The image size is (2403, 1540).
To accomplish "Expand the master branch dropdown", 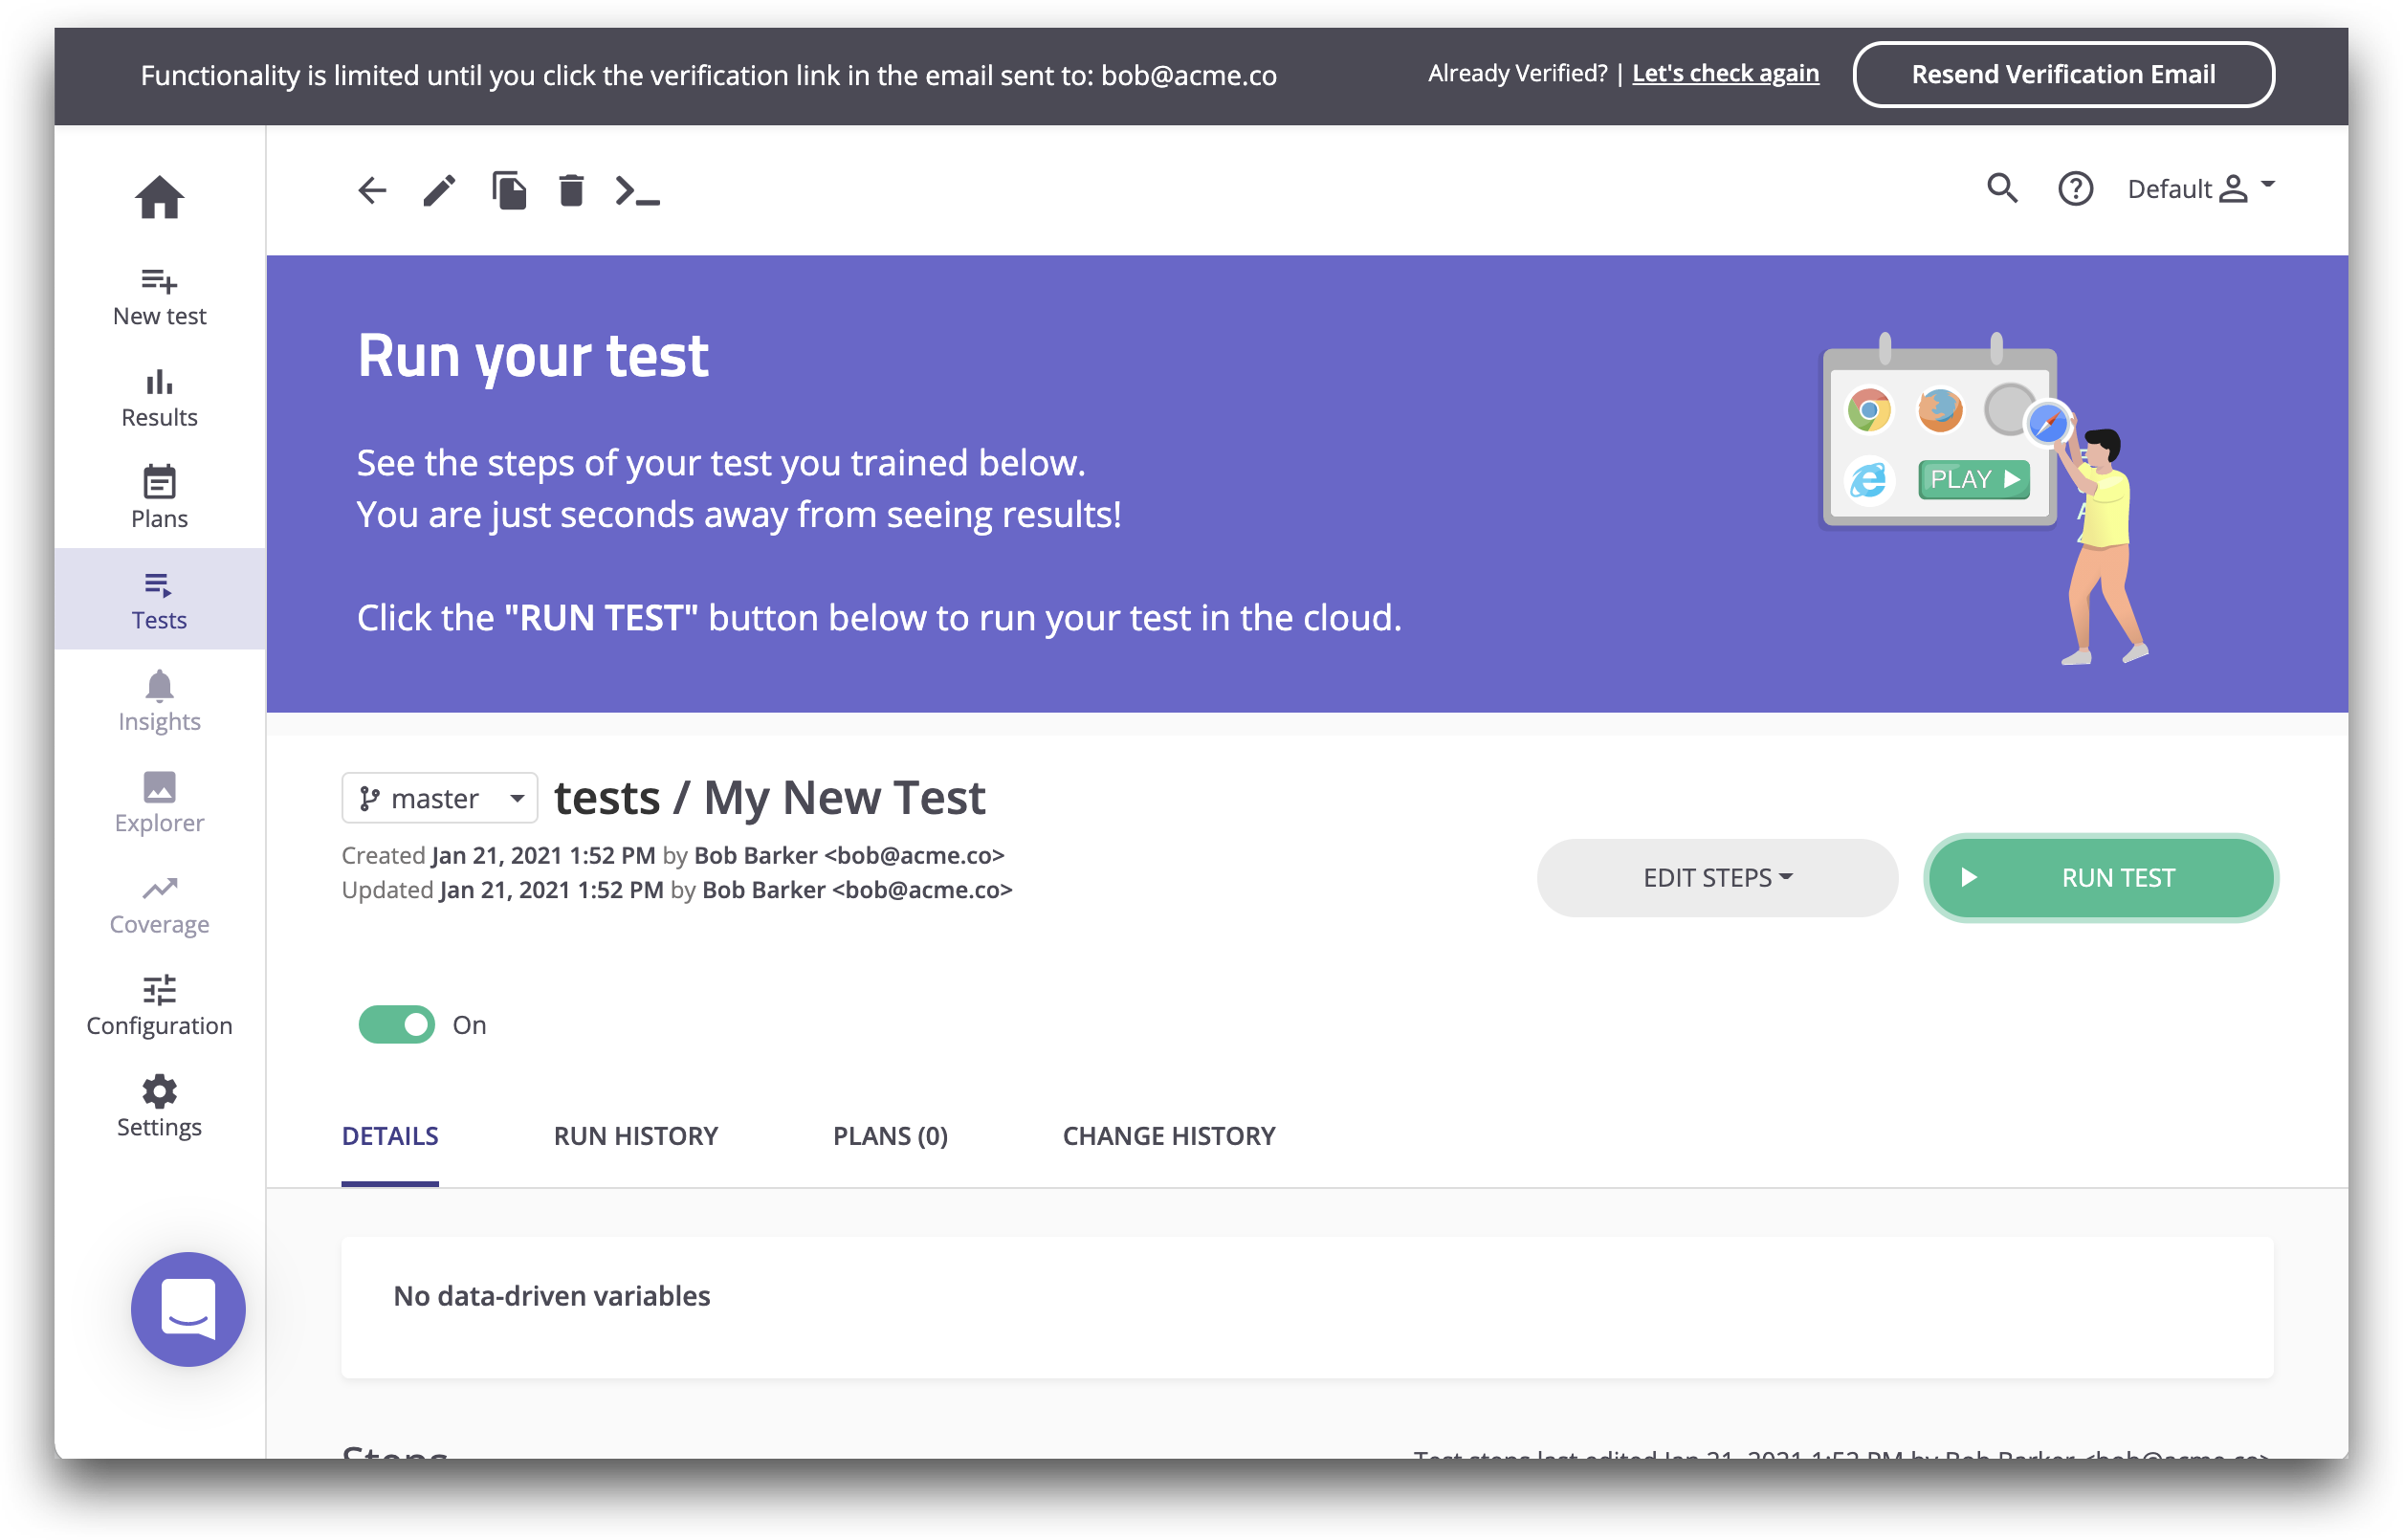I will (x=439, y=798).
